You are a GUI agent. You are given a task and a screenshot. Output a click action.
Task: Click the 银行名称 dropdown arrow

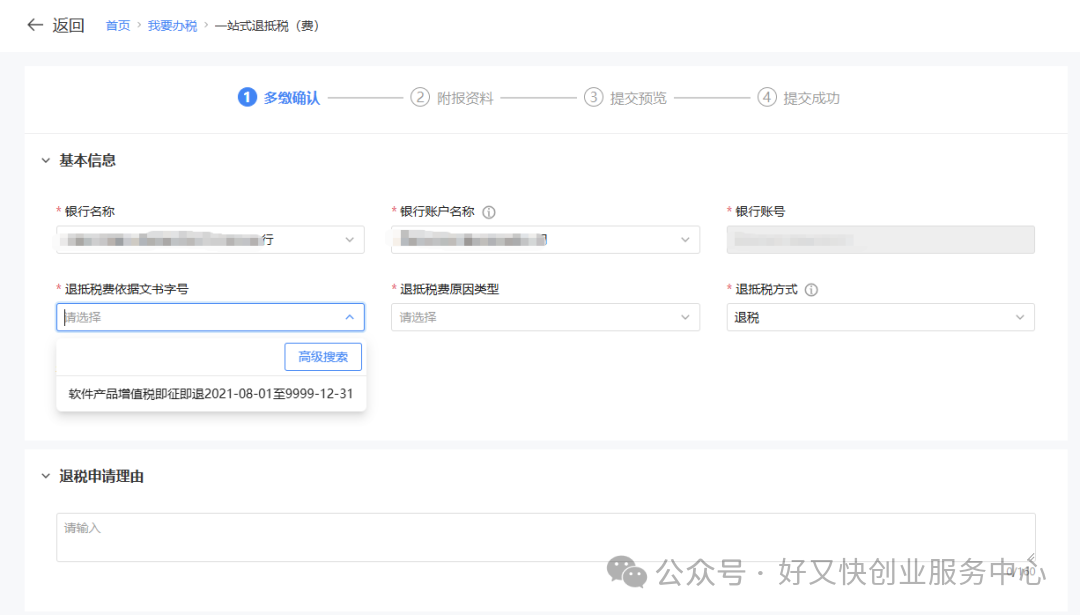click(x=350, y=240)
